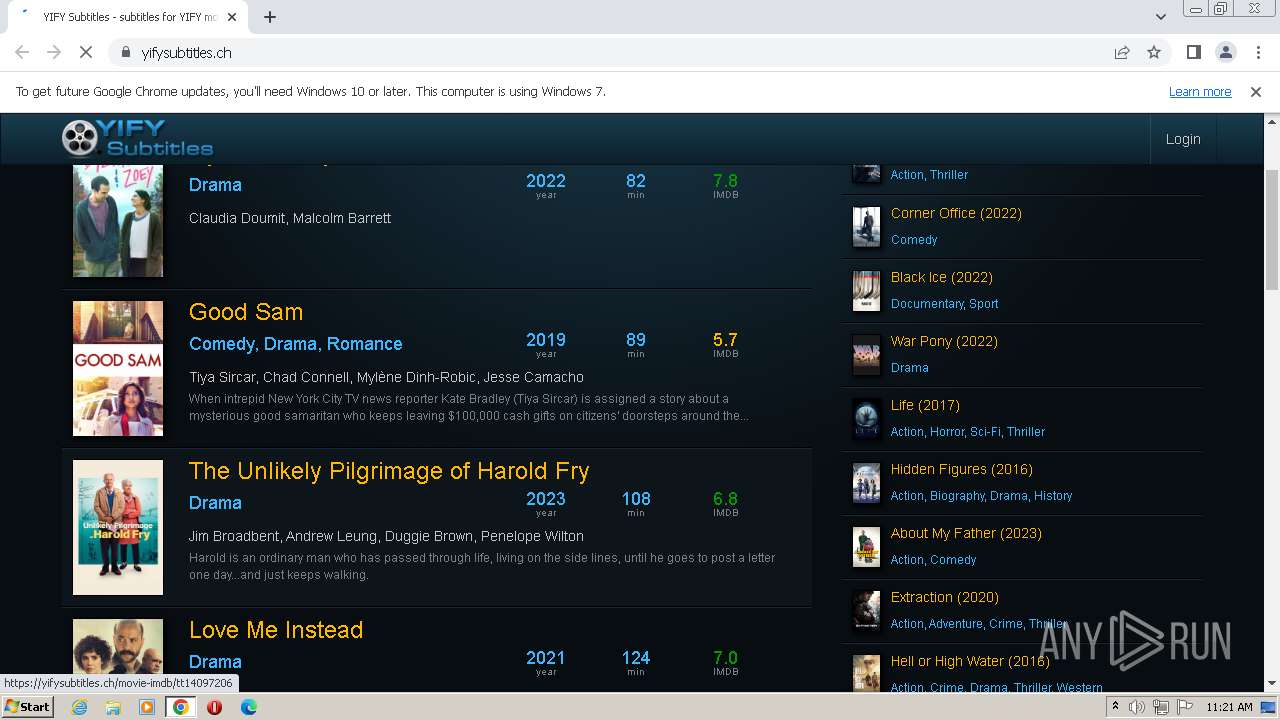The height and width of the screenshot is (720, 1280).
Task: Select the Romance genre under Good Sam
Action: pyautogui.click(x=365, y=344)
